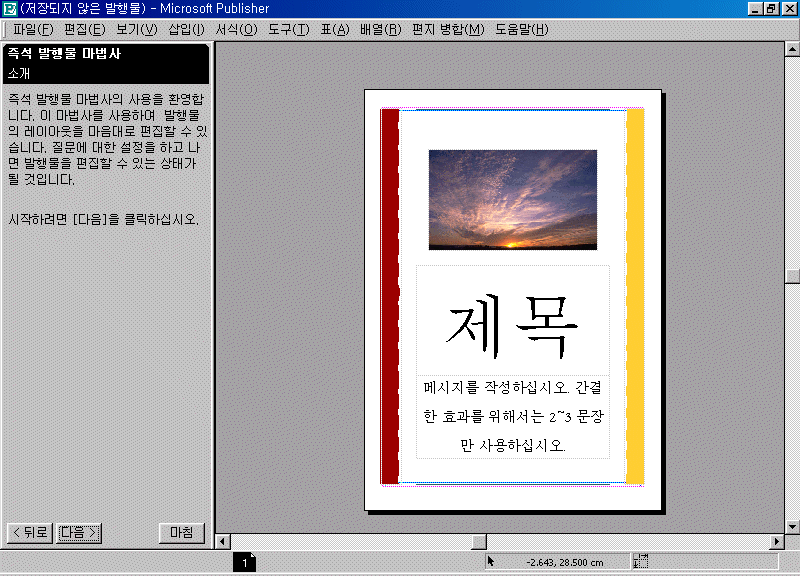The width and height of the screenshot is (800, 576).
Task: Click the < 뒤로 wizard button
Action: 30,533
